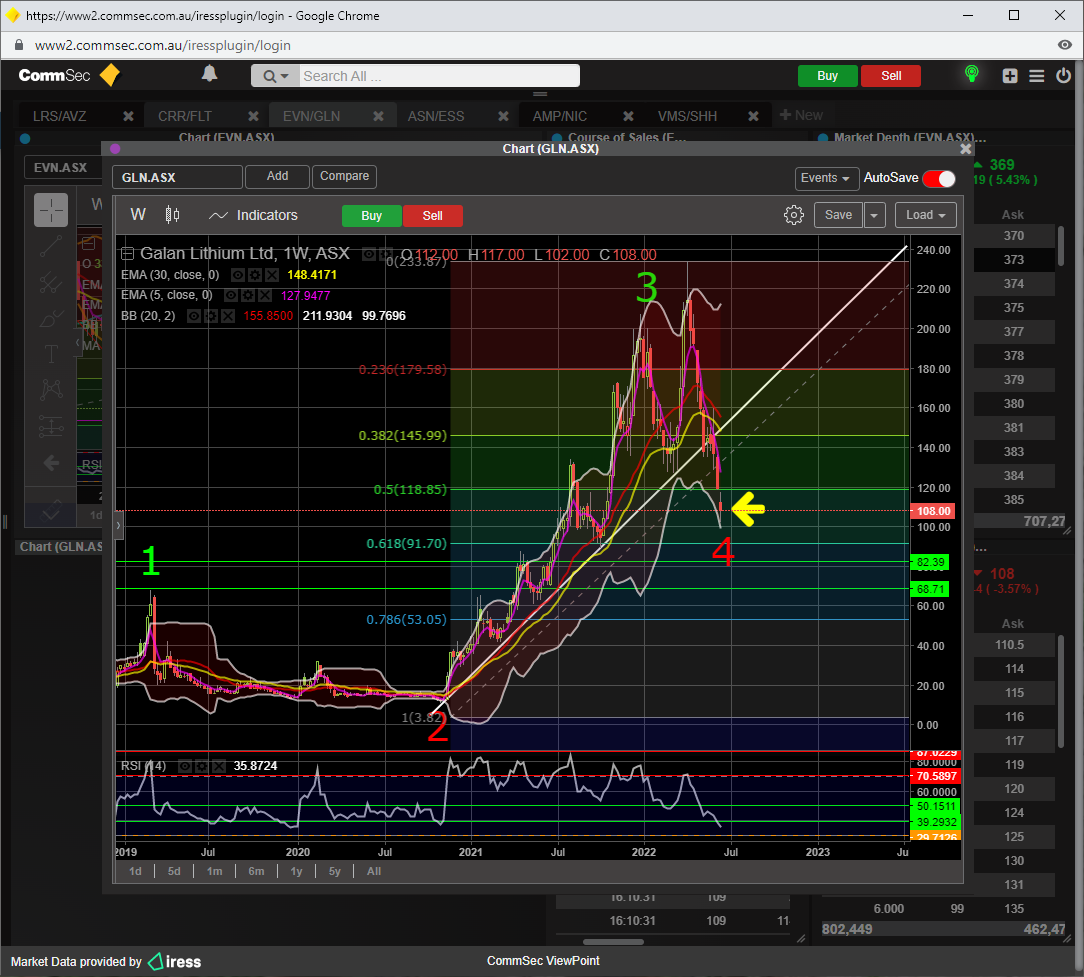The height and width of the screenshot is (977, 1084).
Task: Close the LRS/AVZ tab
Action: pos(128,116)
